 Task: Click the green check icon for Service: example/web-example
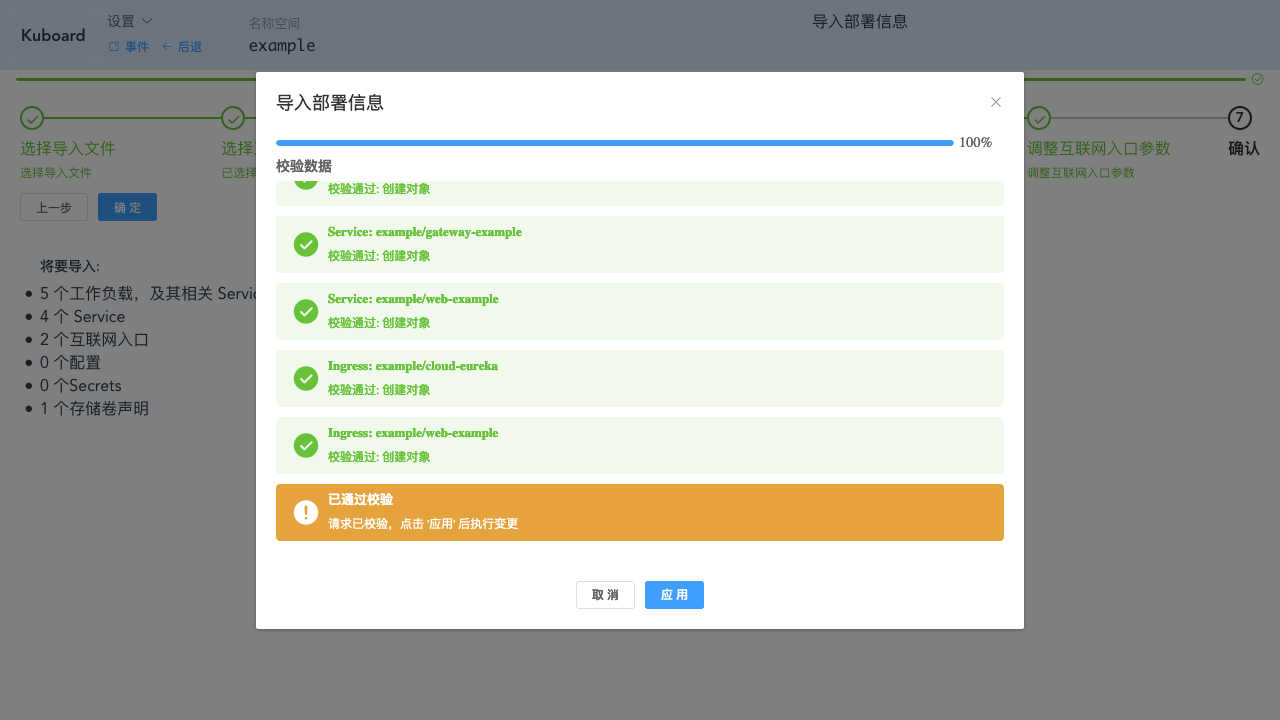point(306,311)
